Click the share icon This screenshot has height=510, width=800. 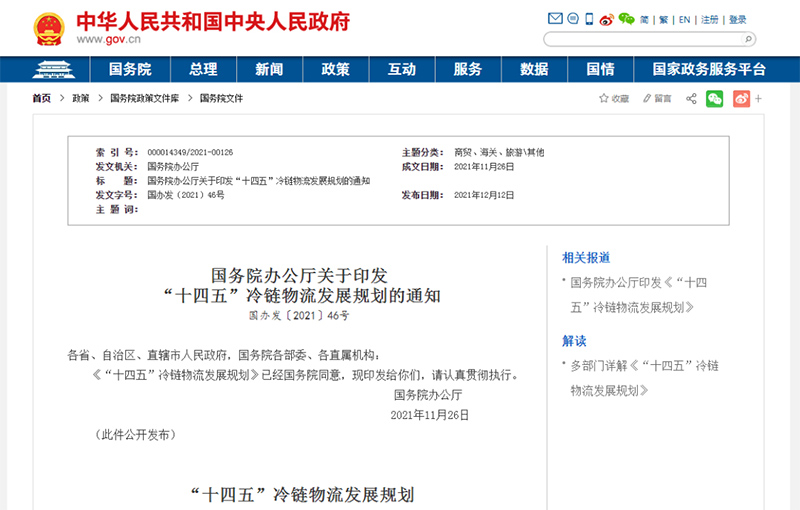pyautogui.click(x=691, y=98)
